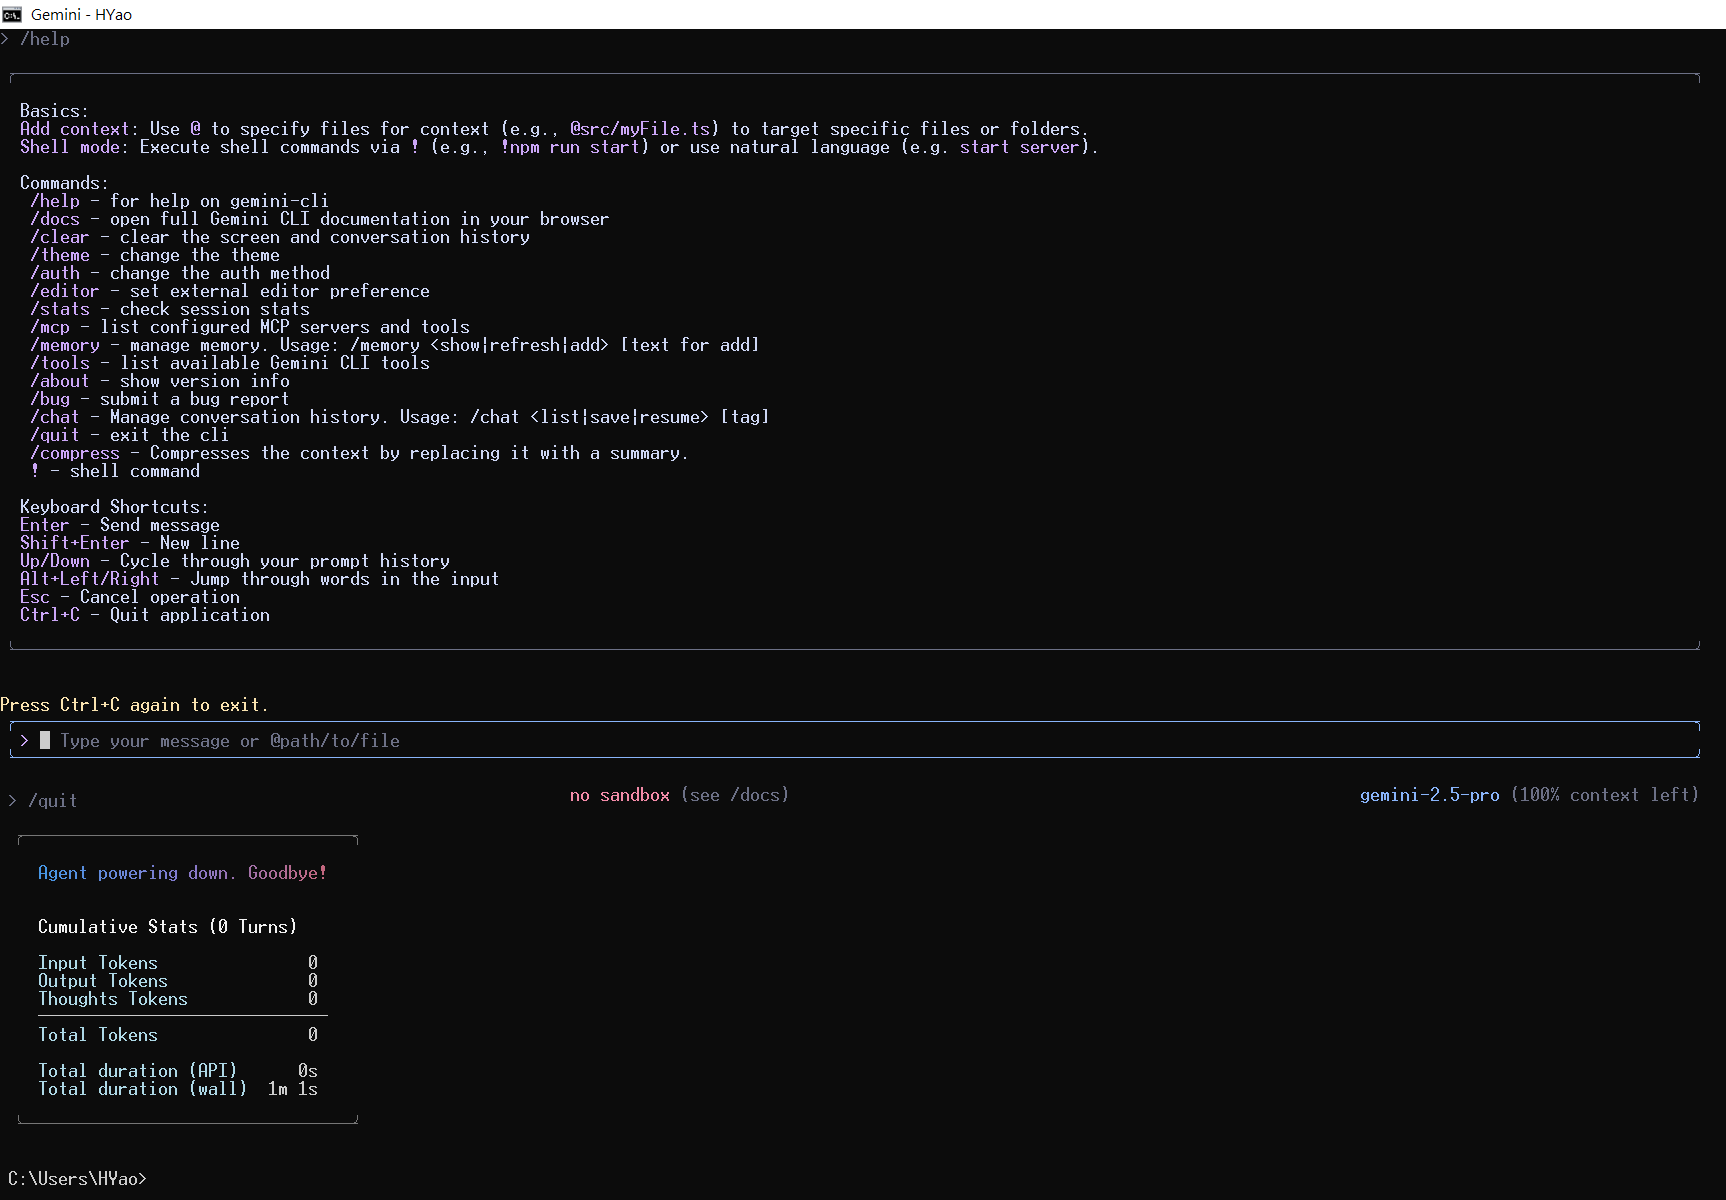Click the 'Total duration (wall)' row

point(178,1089)
